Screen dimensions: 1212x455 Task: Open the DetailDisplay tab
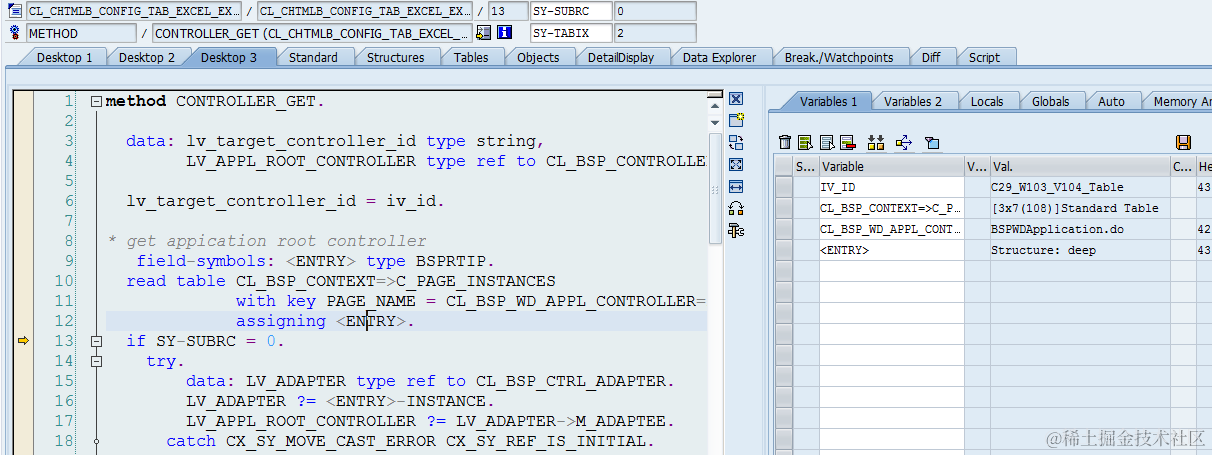(x=621, y=57)
